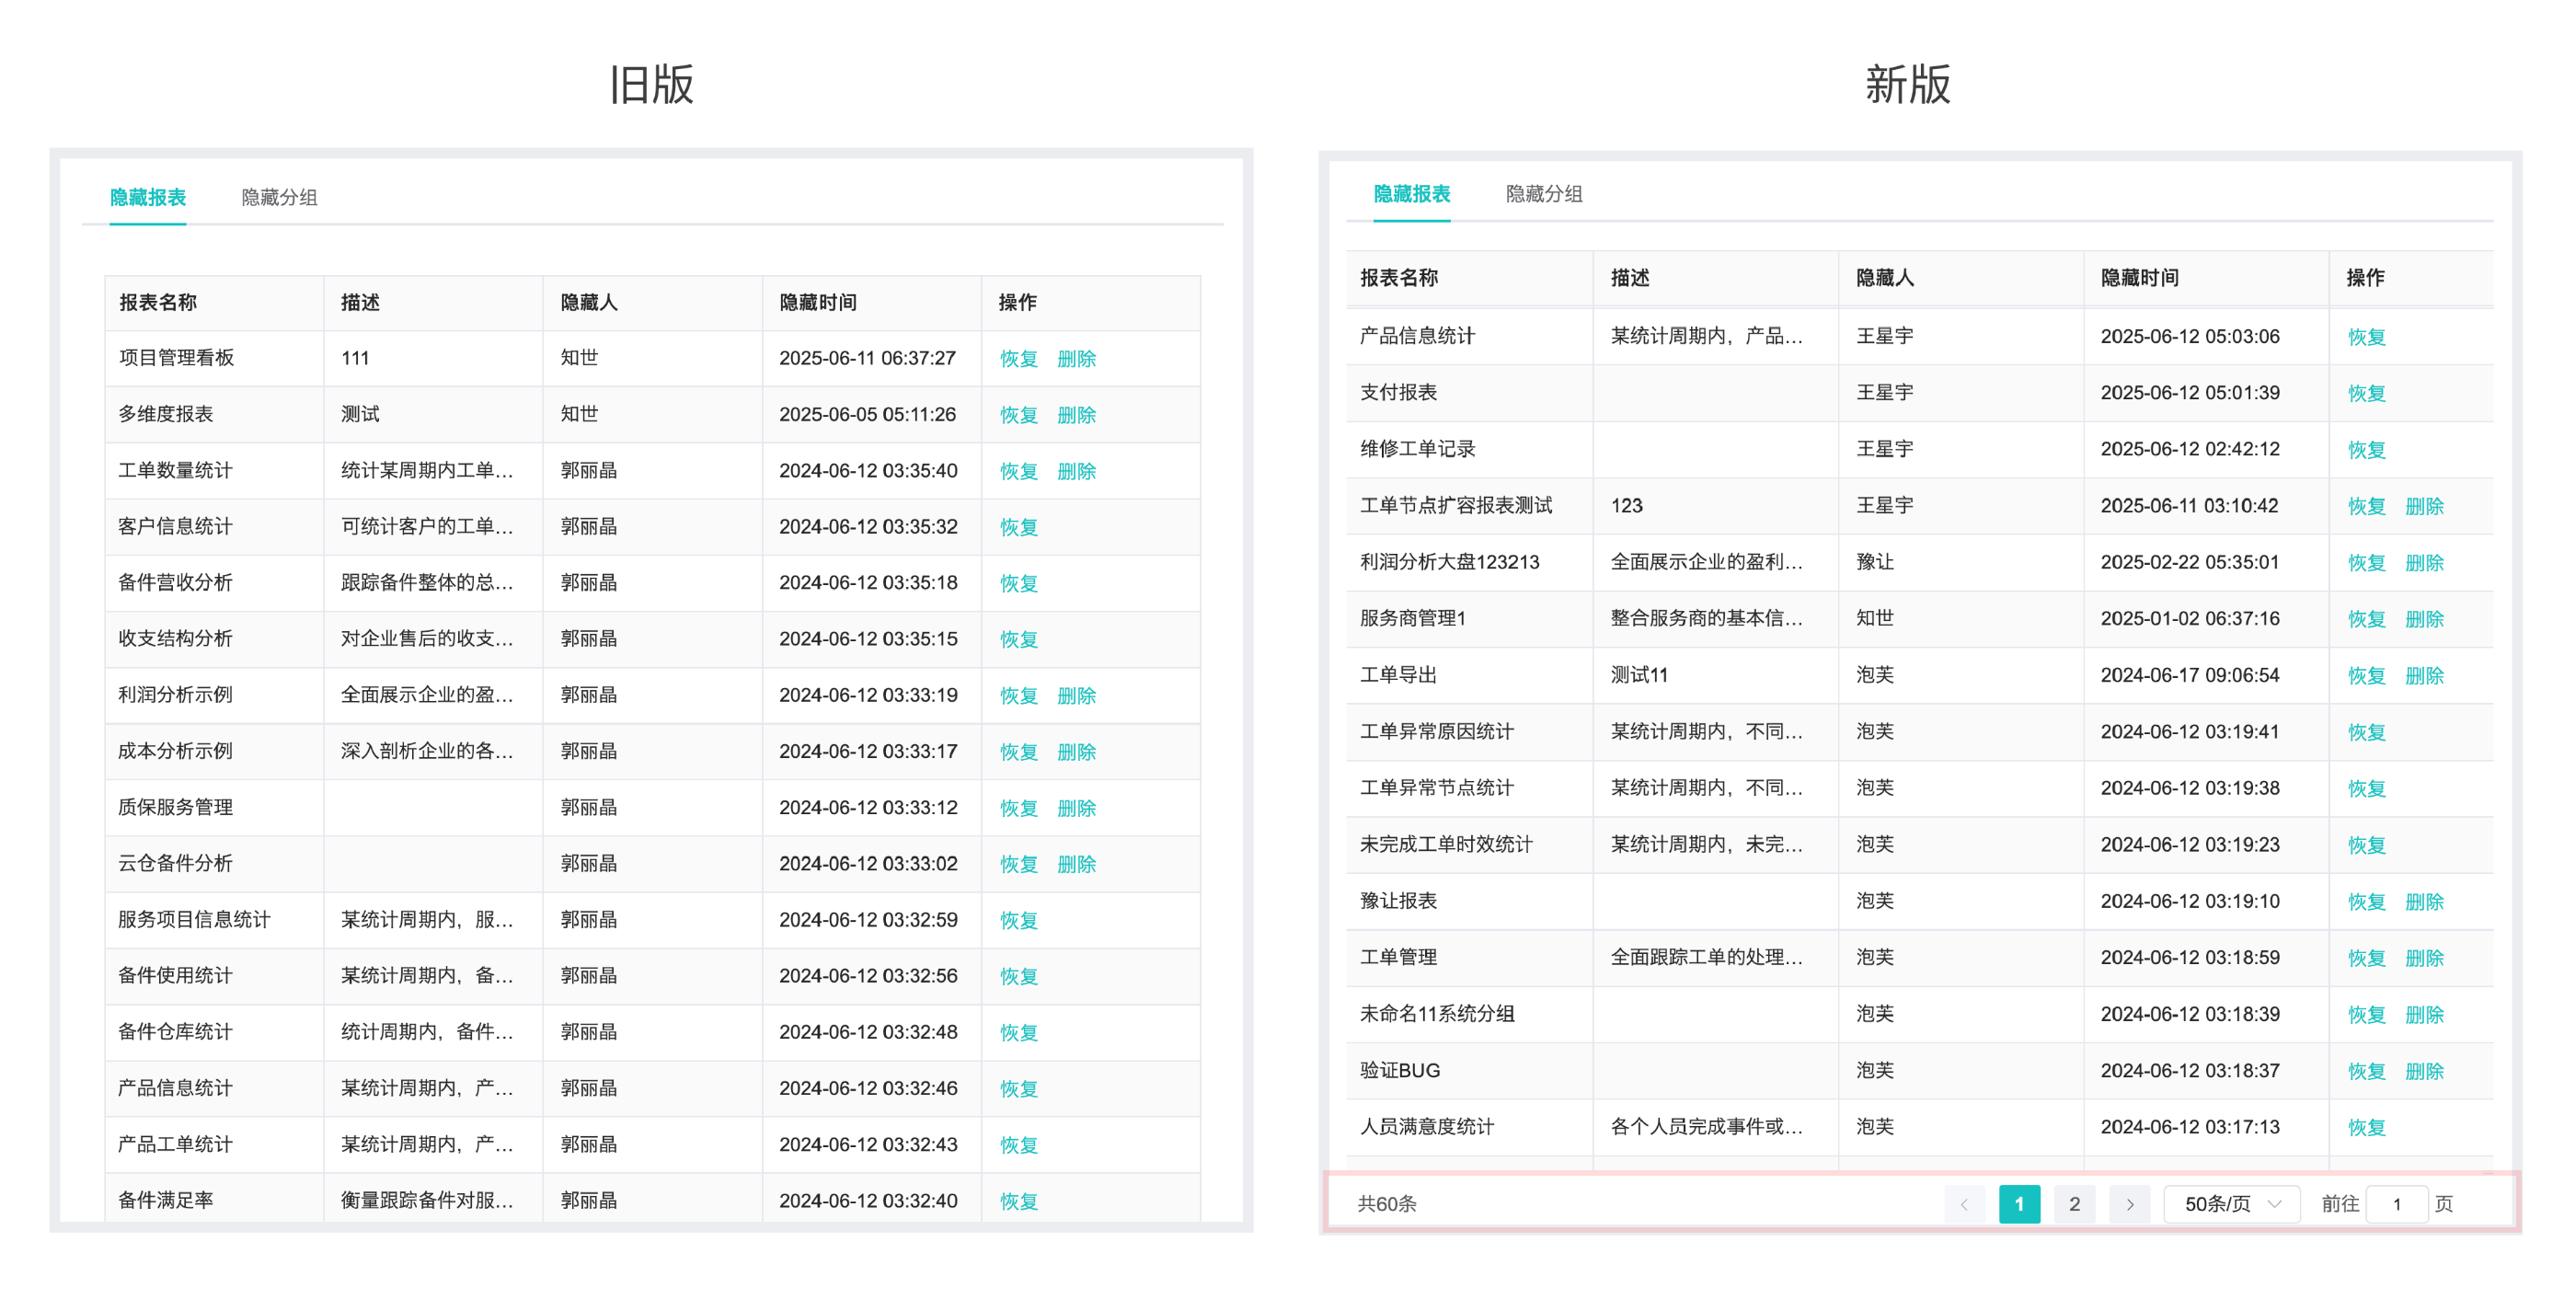Delete the 多维度报表 report

tap(1076, 414)
